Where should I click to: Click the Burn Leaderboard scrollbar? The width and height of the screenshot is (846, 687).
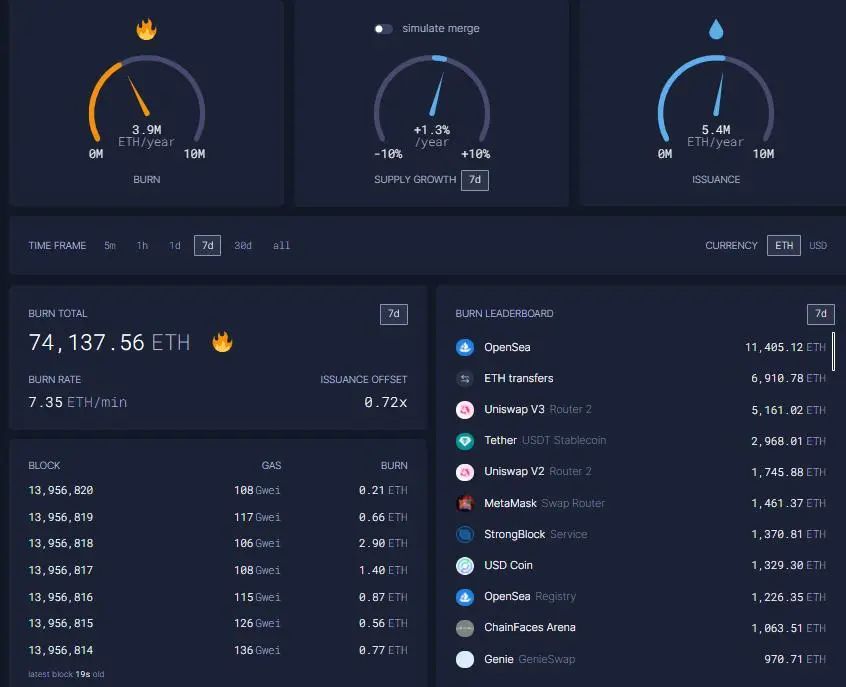[834, 351]
